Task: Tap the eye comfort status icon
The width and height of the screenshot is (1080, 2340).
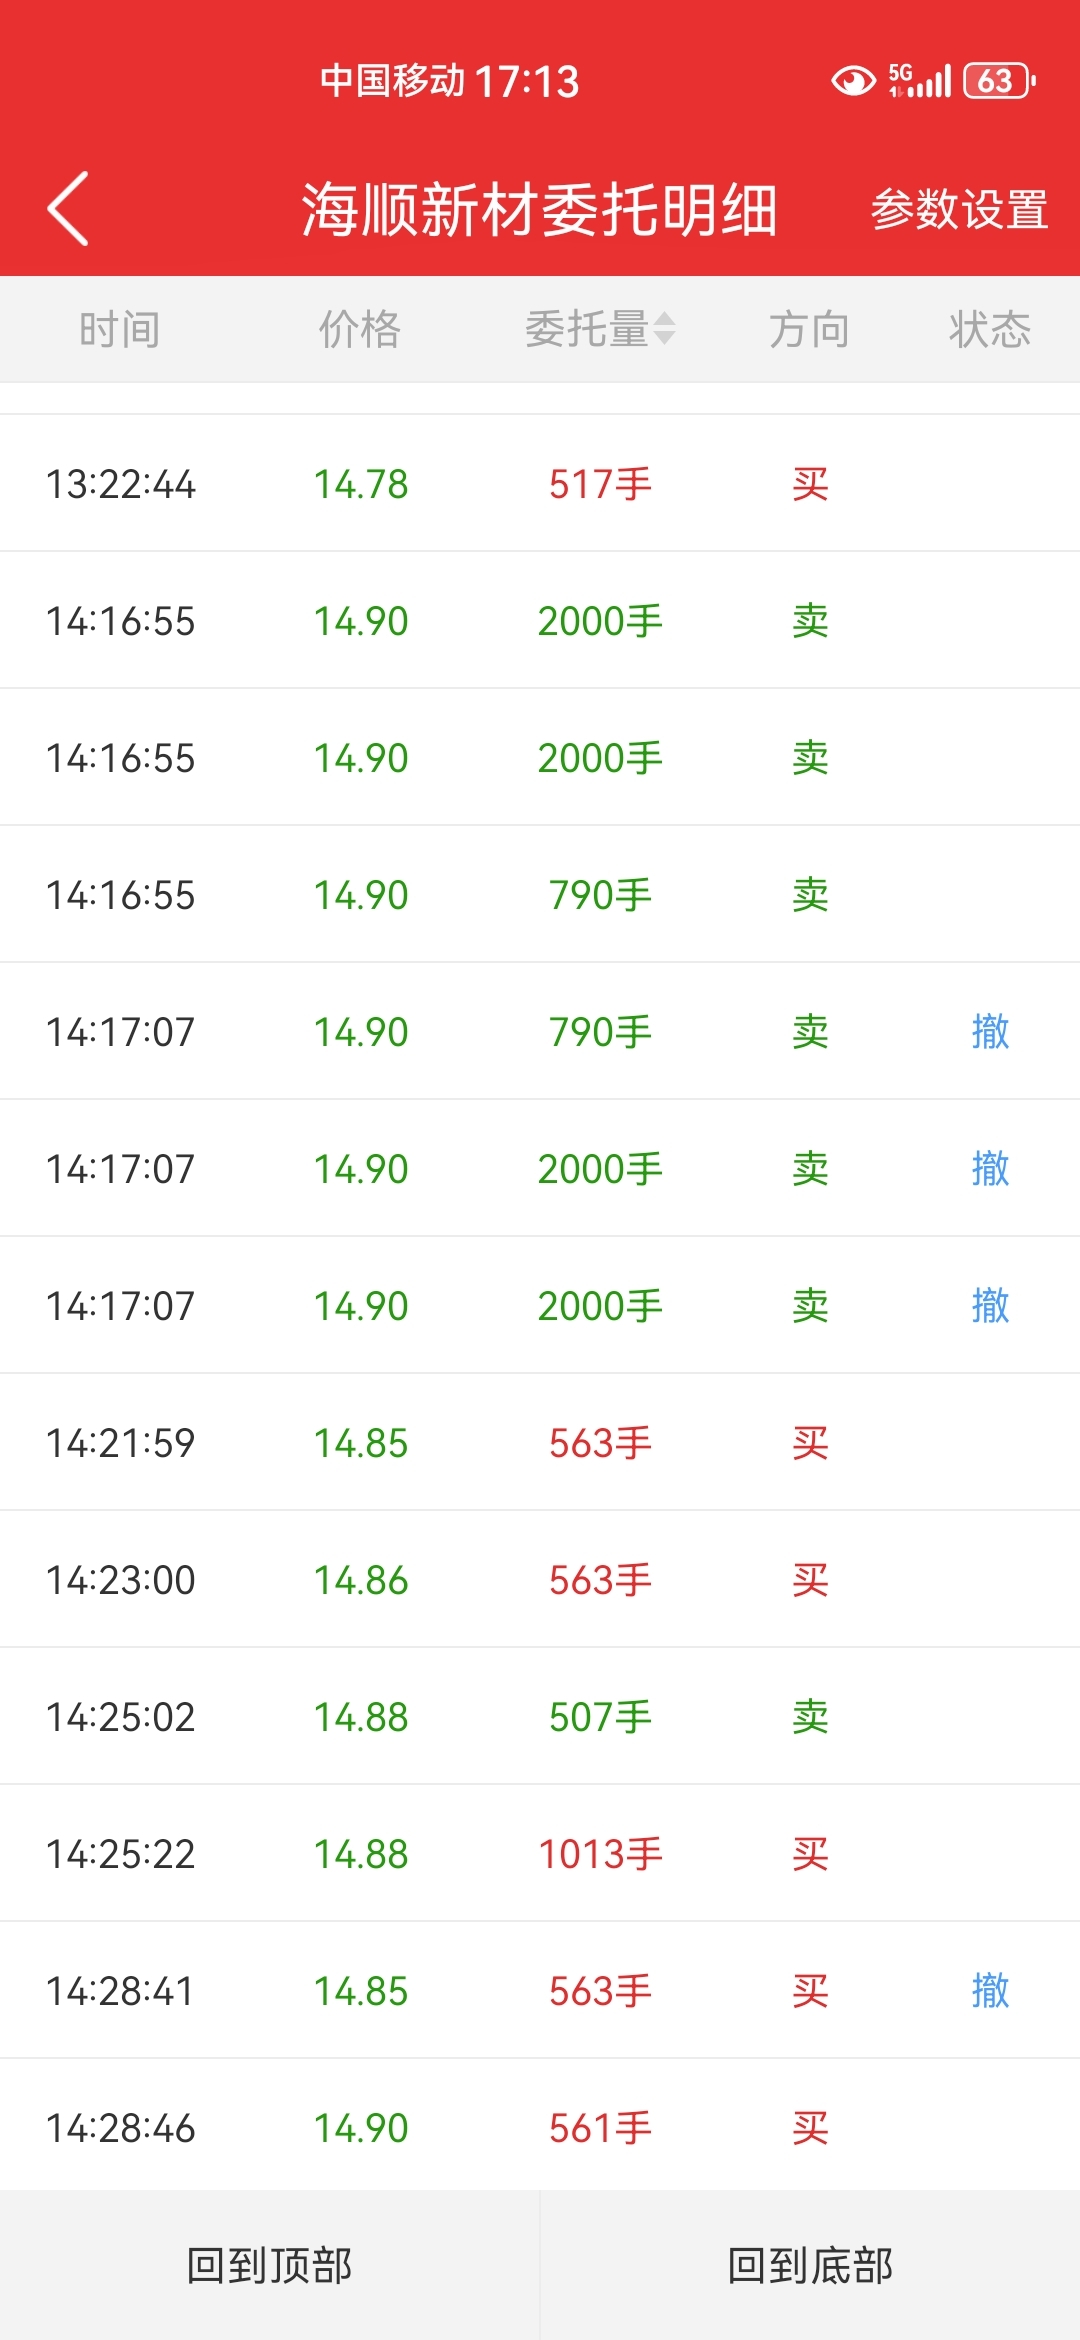Action: (853, 81)
